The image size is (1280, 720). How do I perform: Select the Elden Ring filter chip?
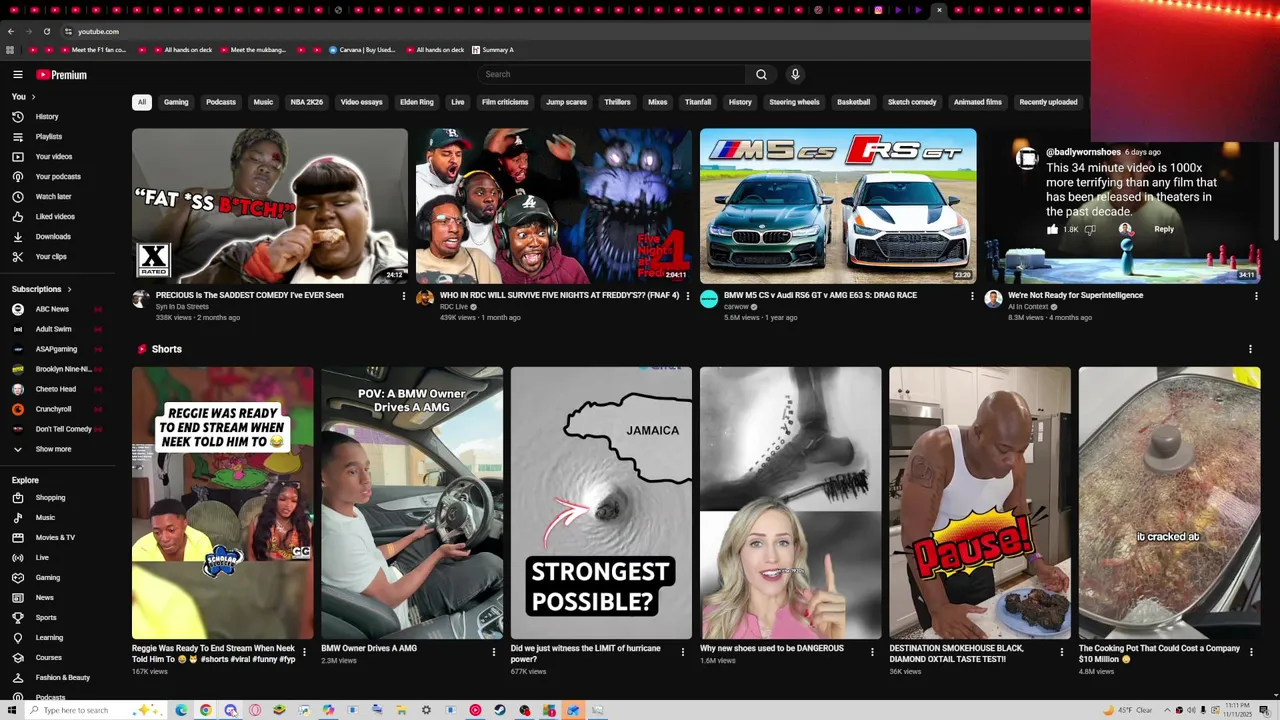417,102
